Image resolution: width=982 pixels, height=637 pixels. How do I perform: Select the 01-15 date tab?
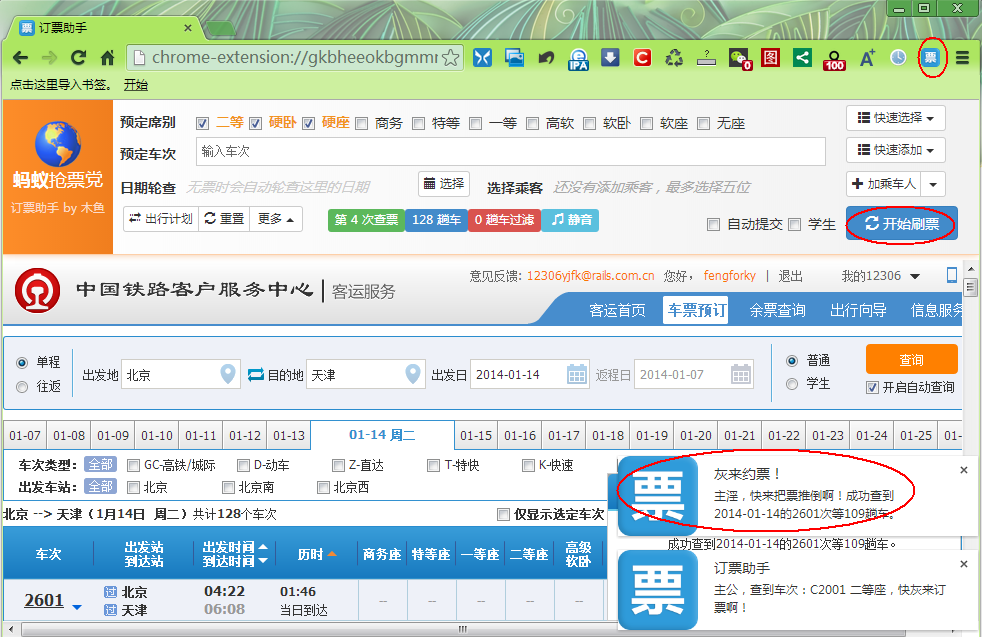pyautogui.click(x=476, y=435)
